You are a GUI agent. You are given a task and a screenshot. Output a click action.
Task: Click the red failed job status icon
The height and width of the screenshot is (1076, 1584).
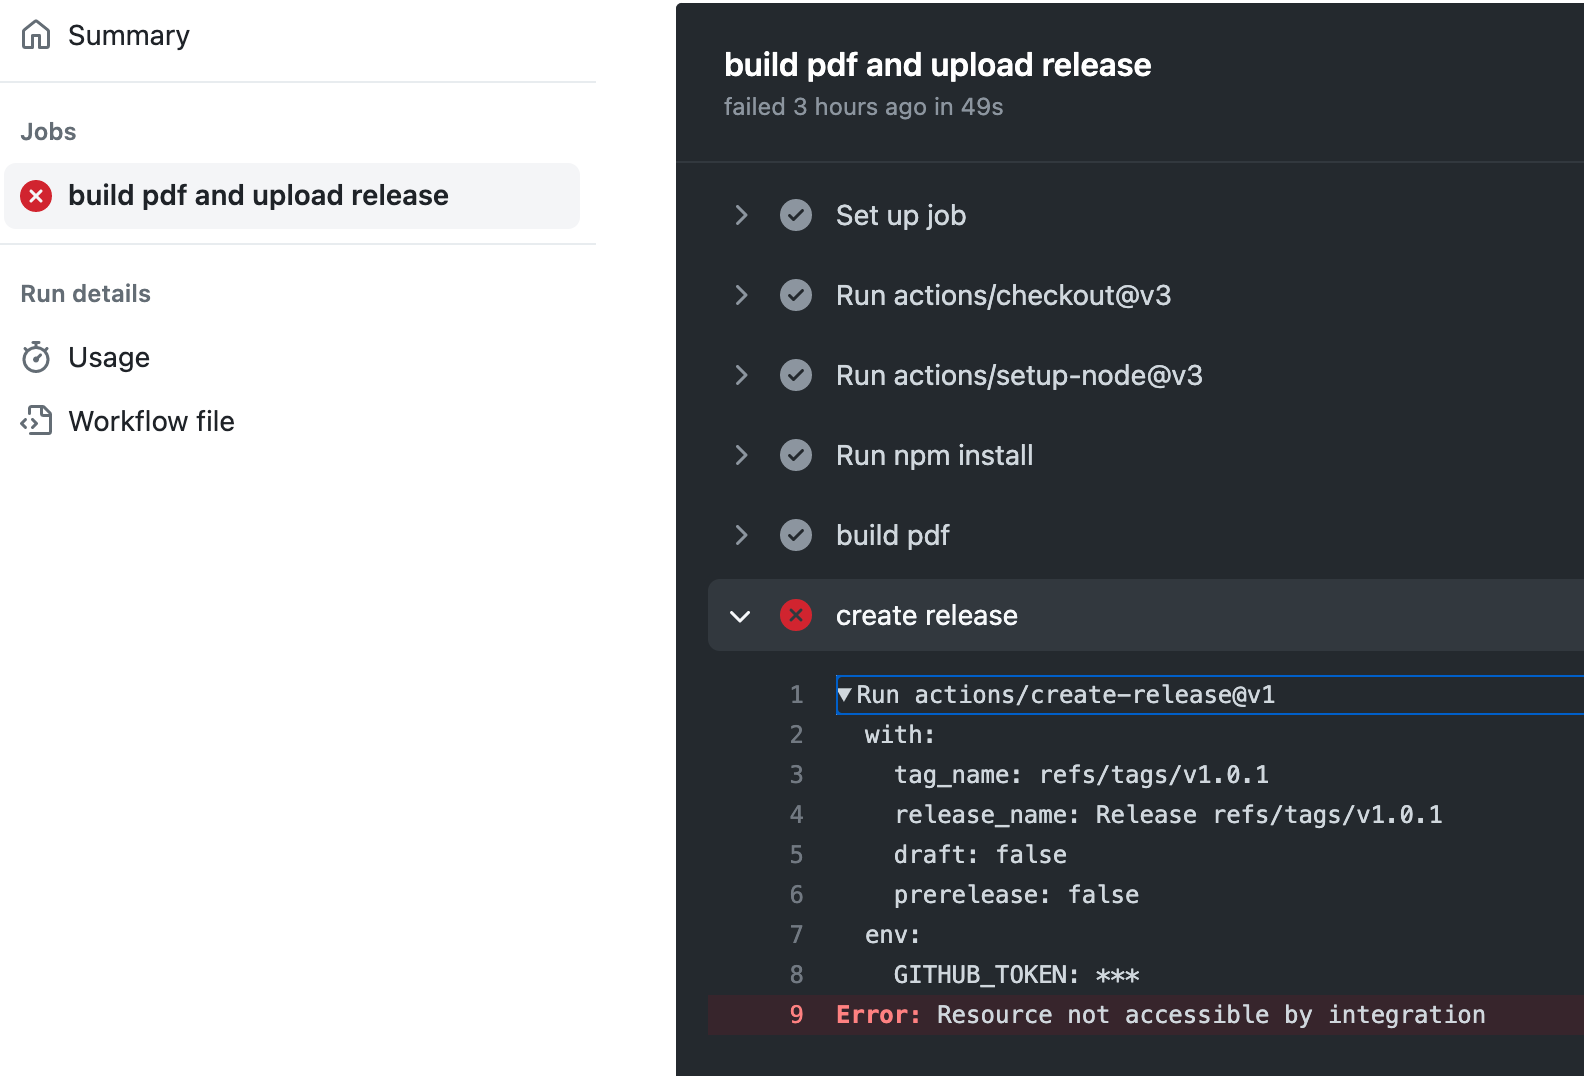[36, 196]
